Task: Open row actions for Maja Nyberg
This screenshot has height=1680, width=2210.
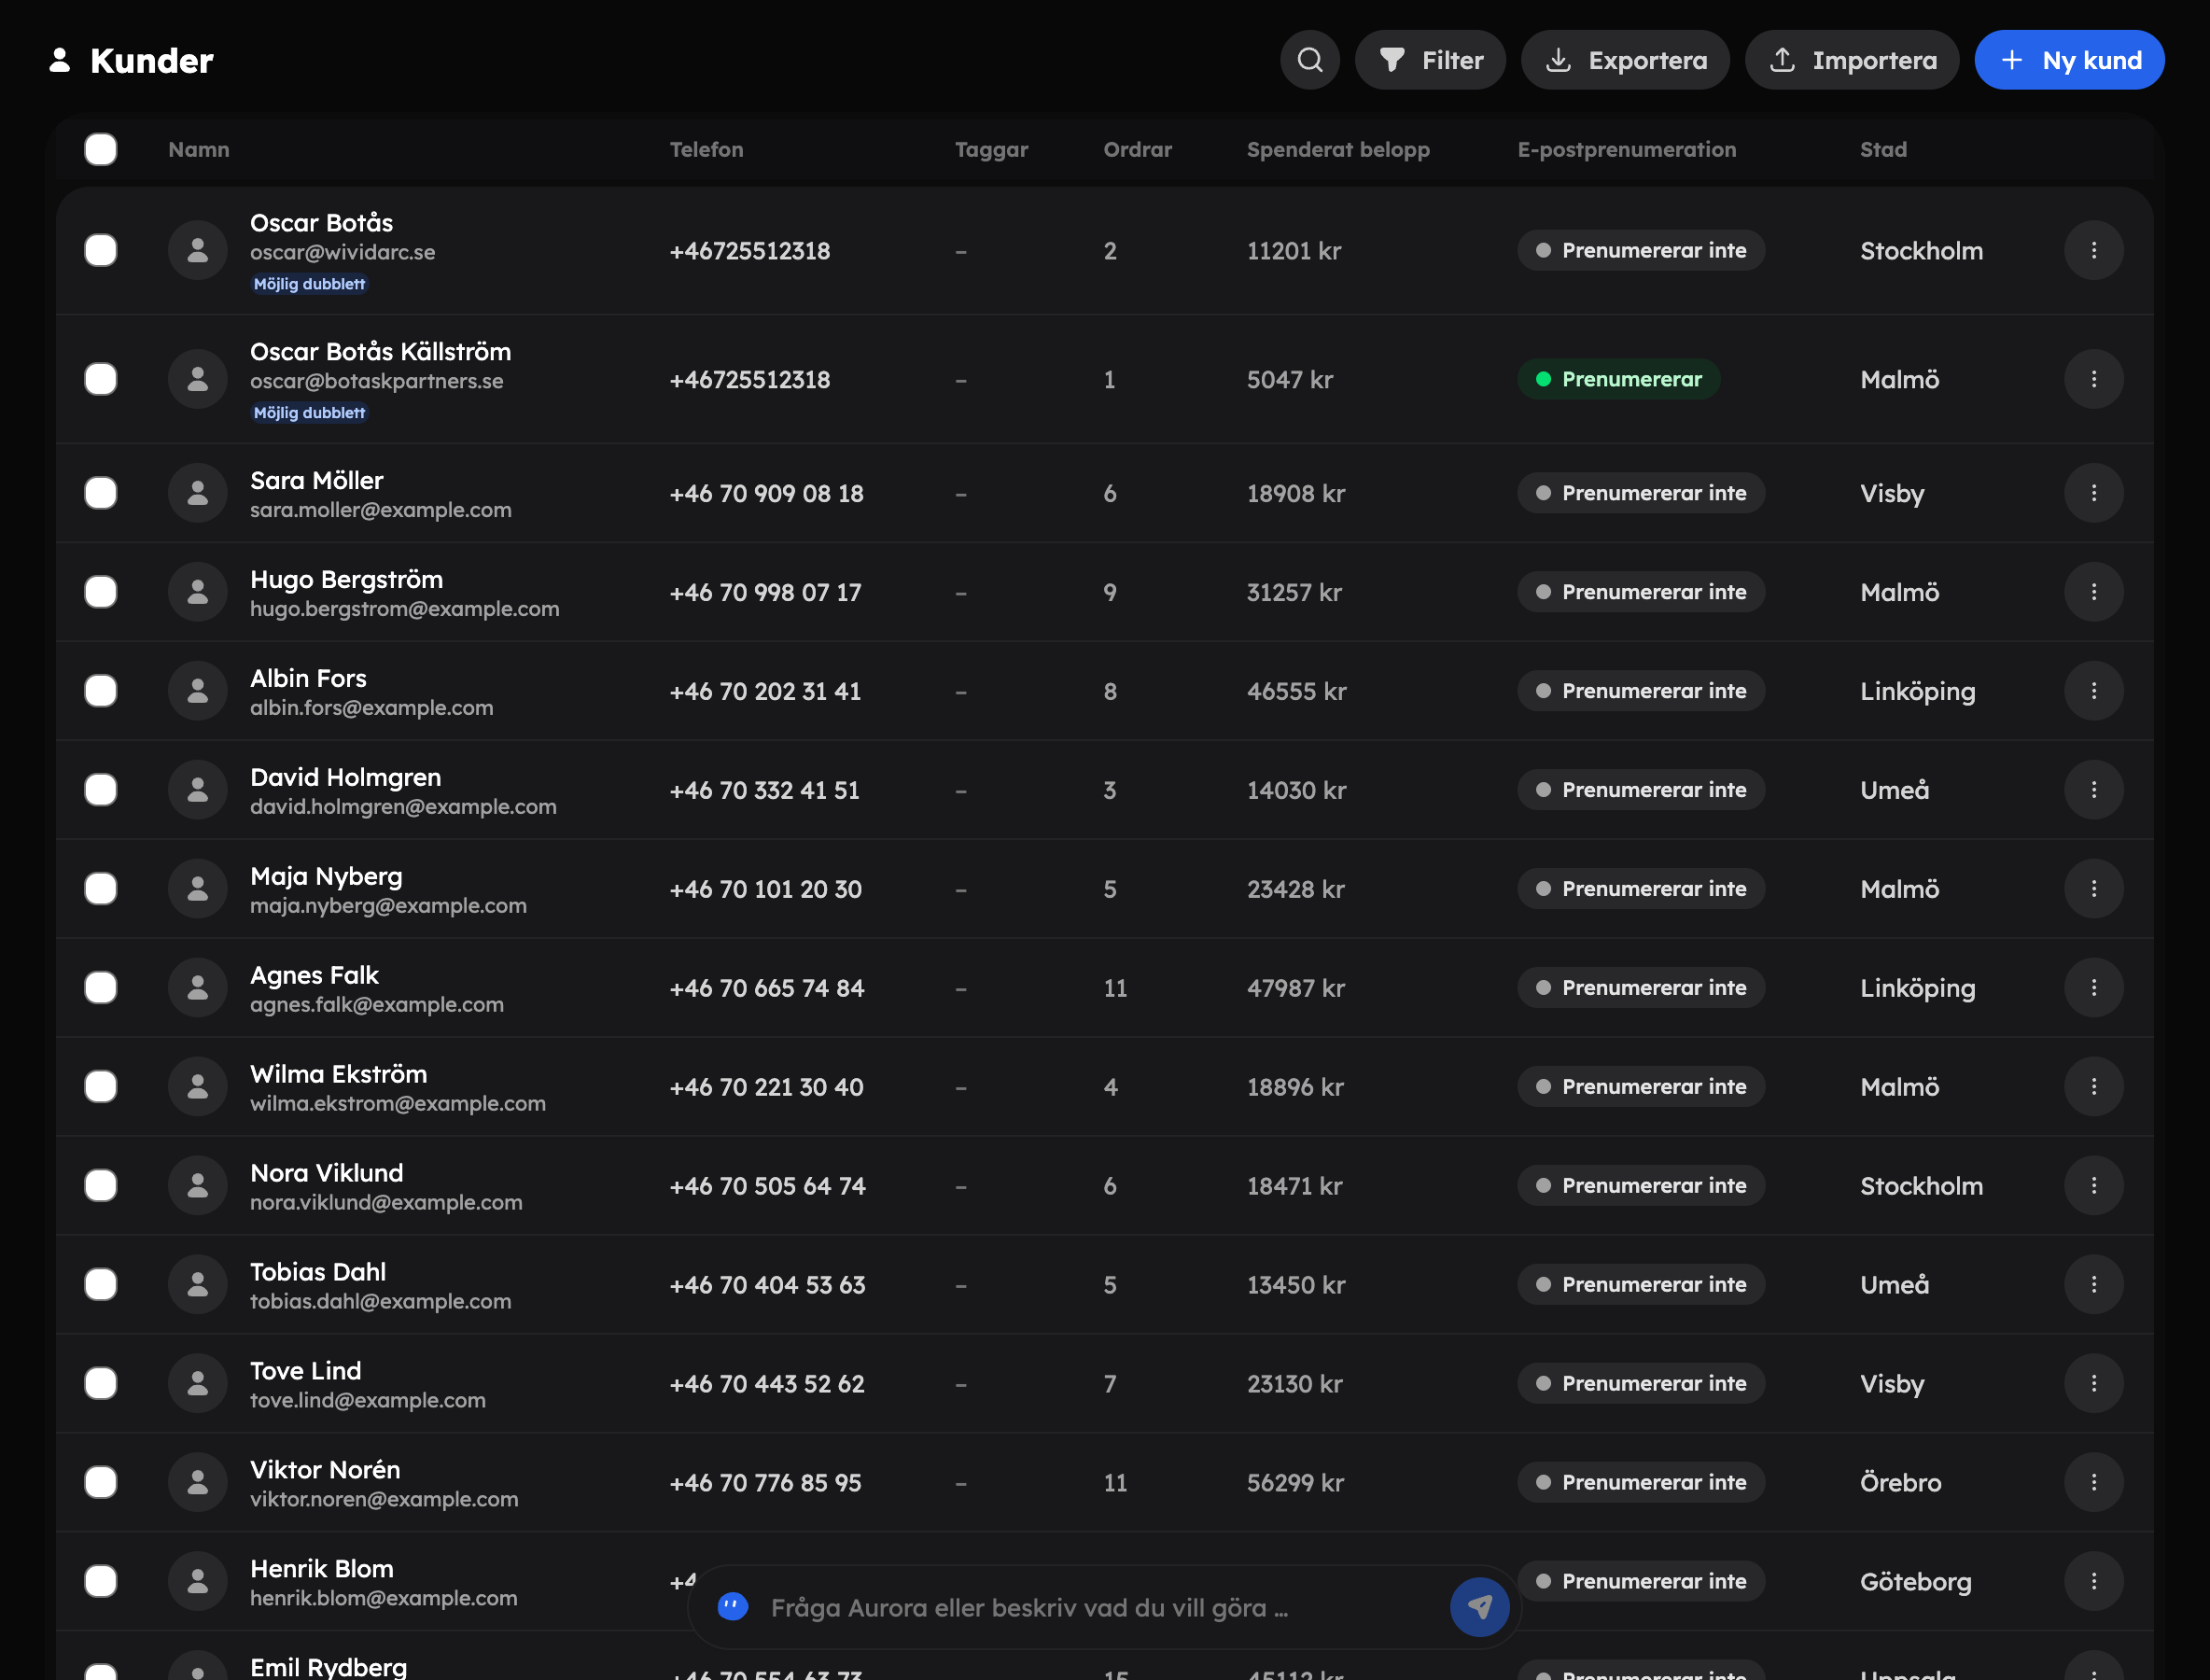Action: (2094, 889)
